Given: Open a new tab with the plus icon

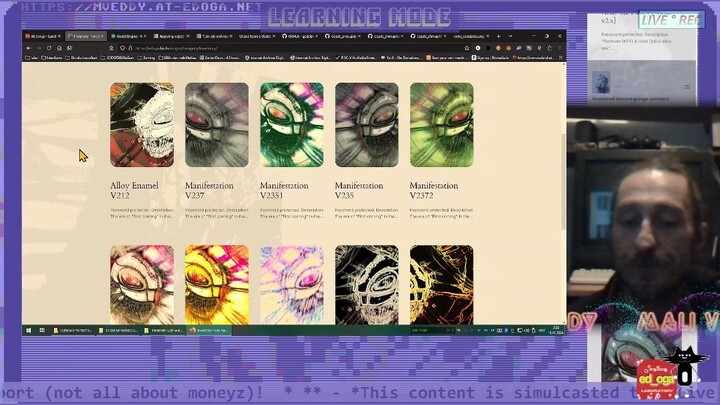Looking at the screenshot, I should pyautogui.click(x=499, y=36).
